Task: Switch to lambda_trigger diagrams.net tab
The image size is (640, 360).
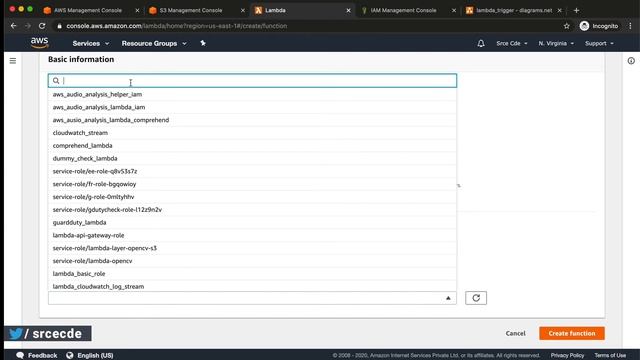Action: 514,10
